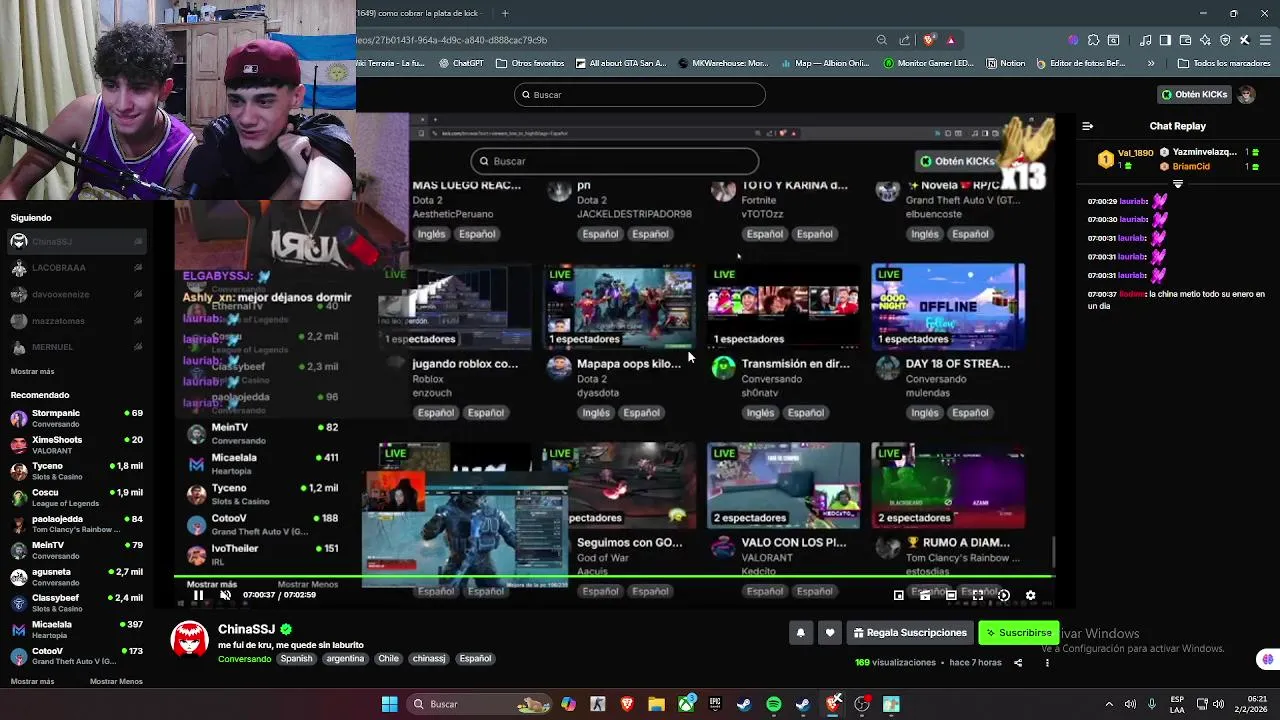Screen dimensions: 1280x720
Task: Open media control music note icon
Action: coord(1146,40)
